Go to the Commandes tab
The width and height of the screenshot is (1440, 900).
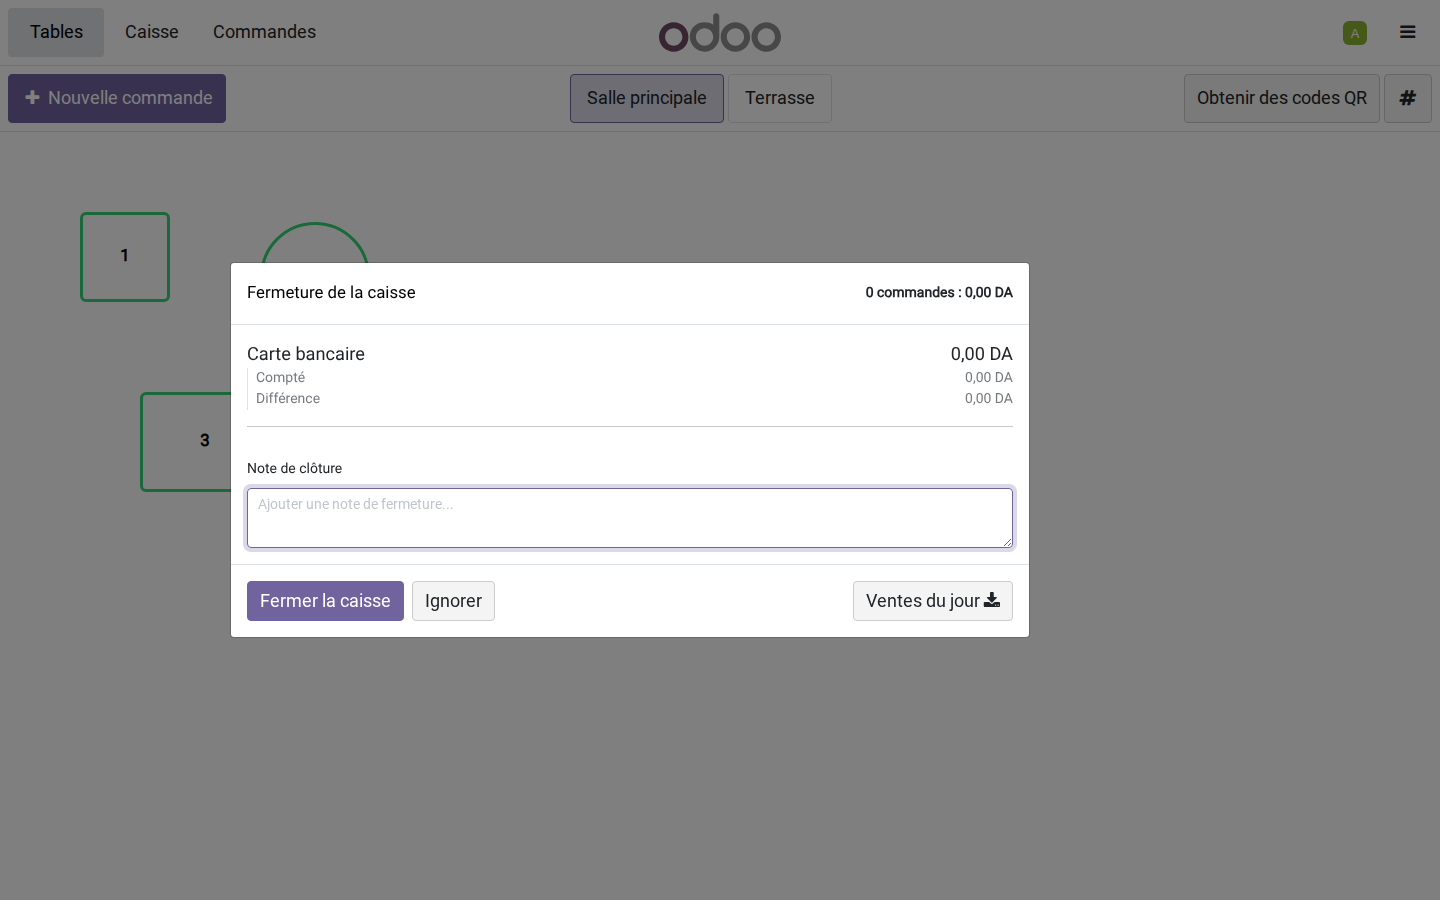264,32
